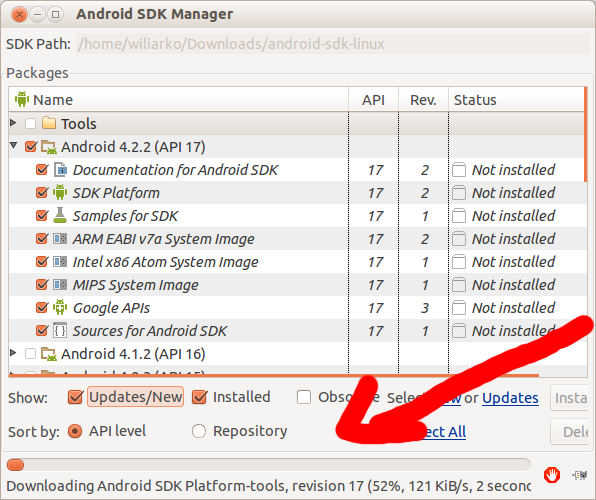Click the red stop download icon
The width and height of the screenshot is (596, 500).
tap(552, 475)
